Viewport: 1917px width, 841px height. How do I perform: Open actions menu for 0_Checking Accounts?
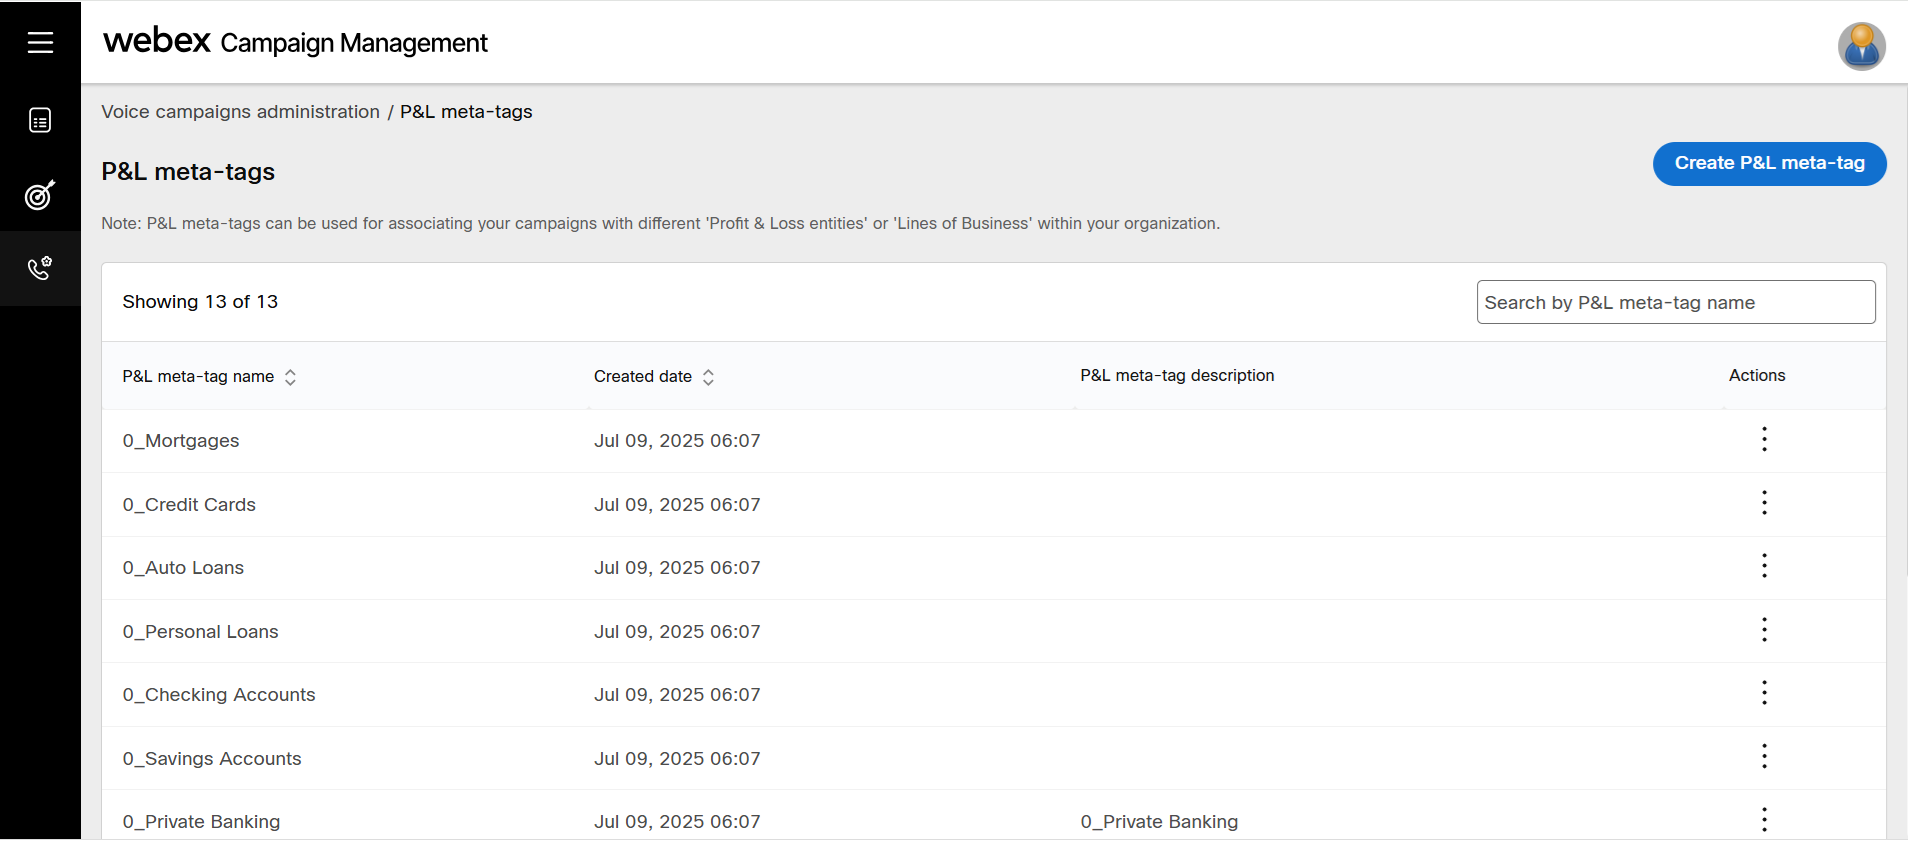pos(1764,693)
